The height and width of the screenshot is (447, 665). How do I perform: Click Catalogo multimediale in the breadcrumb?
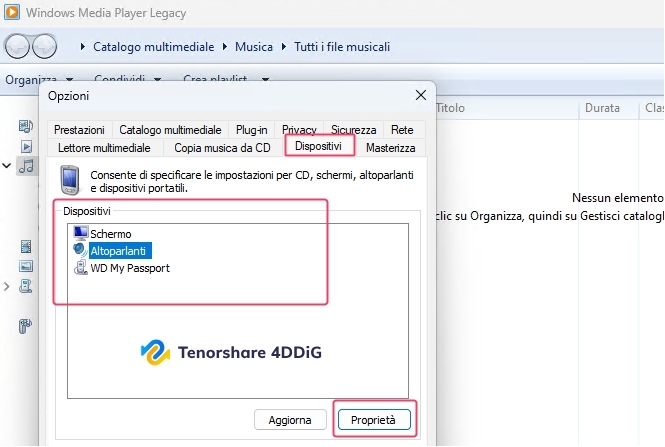point(154,47)
